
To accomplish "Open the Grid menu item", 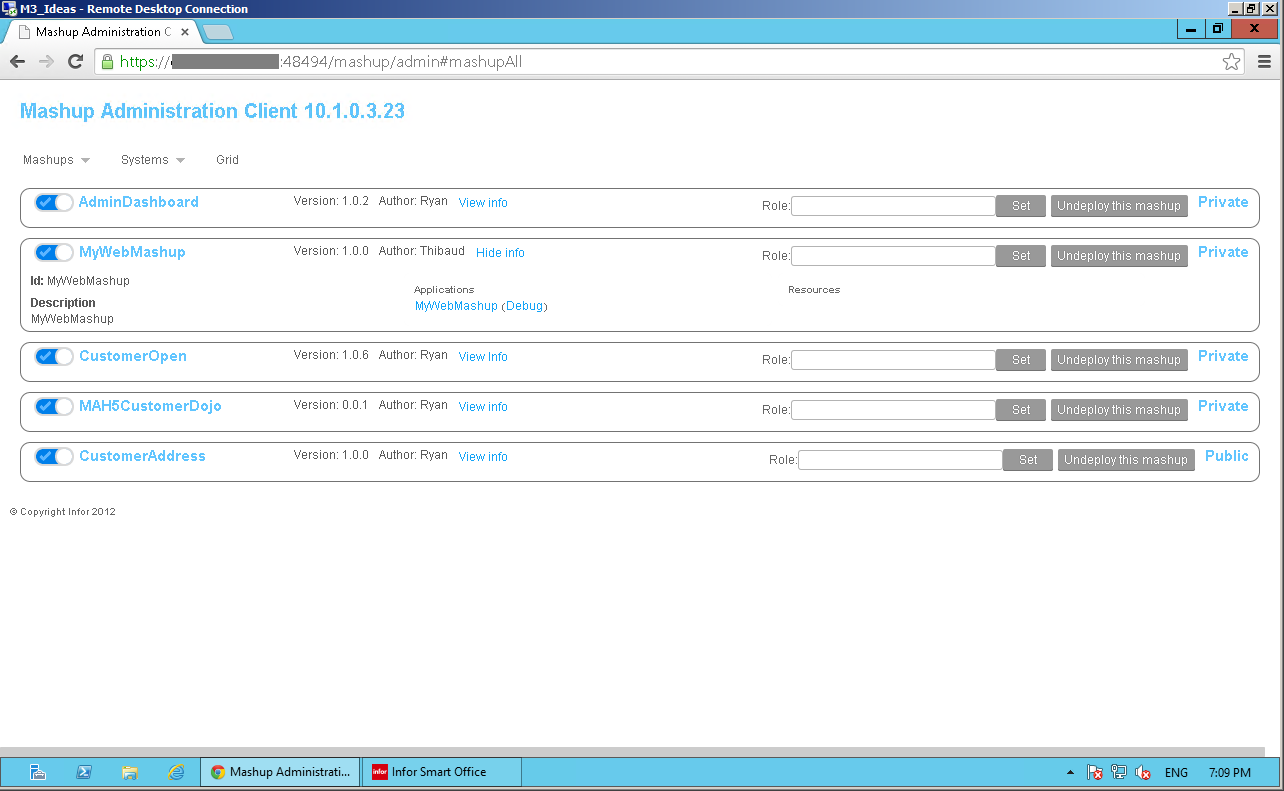I will click(227, 160).
